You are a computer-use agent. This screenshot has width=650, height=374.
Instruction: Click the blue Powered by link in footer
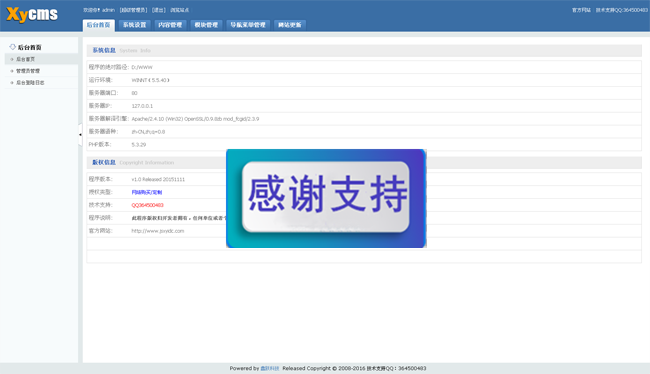pos(269,368)
